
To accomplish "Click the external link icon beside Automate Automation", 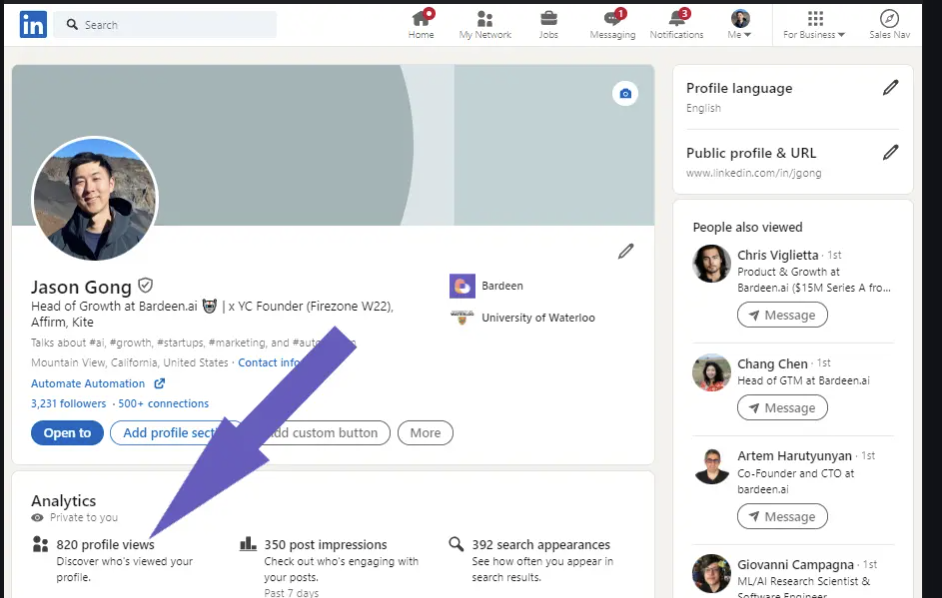I will pyautogui.click(x=159, y=383).
